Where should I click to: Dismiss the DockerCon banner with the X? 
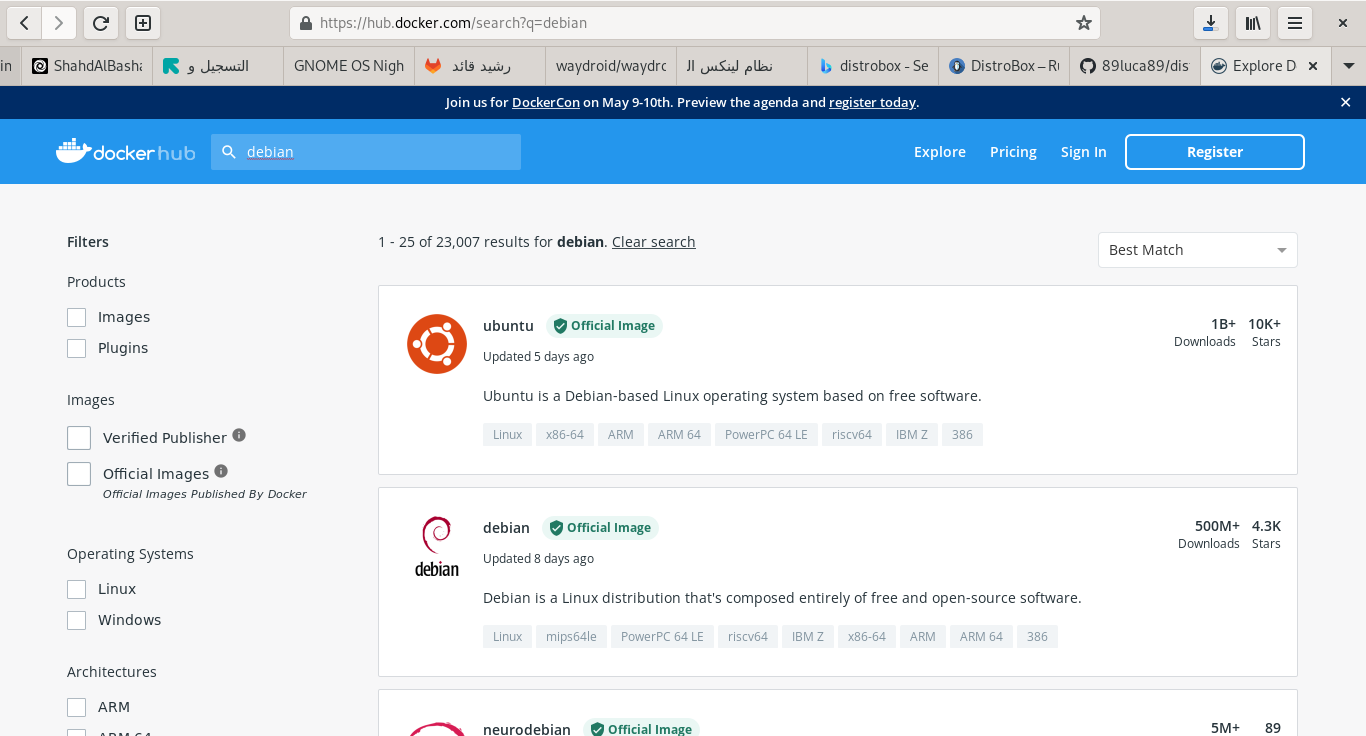click(x=1345, y=101)
